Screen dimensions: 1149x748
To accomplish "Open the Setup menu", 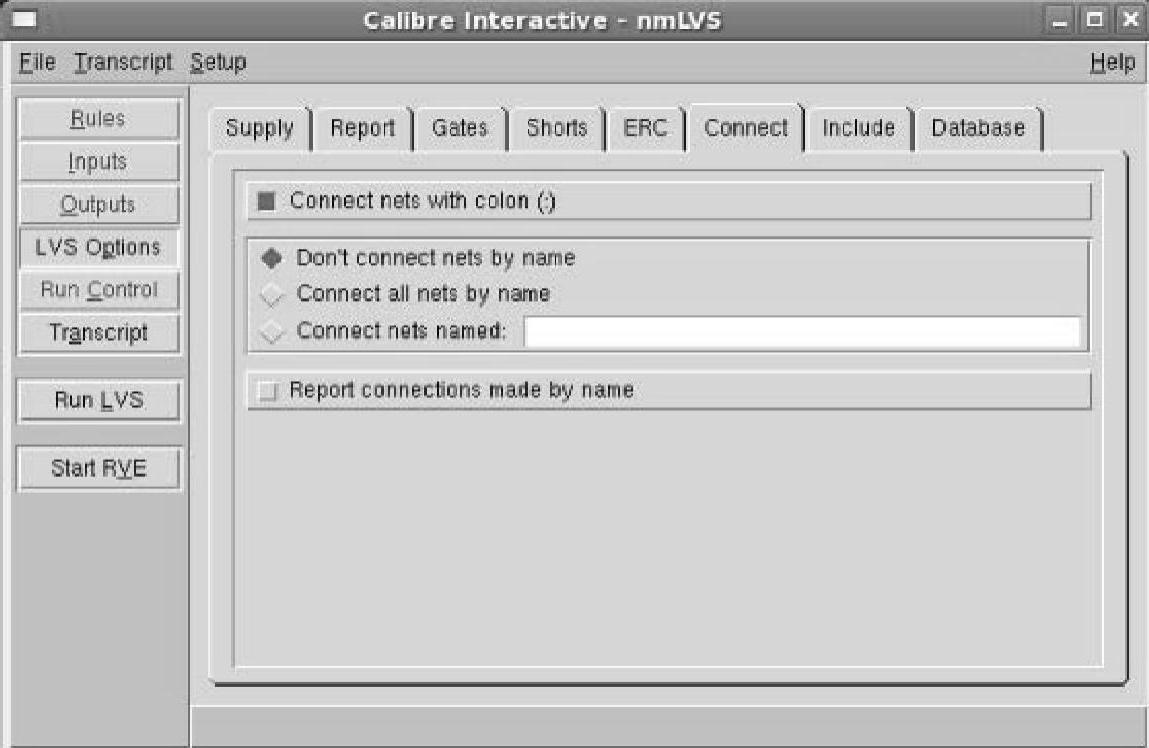I will point(218,62).
